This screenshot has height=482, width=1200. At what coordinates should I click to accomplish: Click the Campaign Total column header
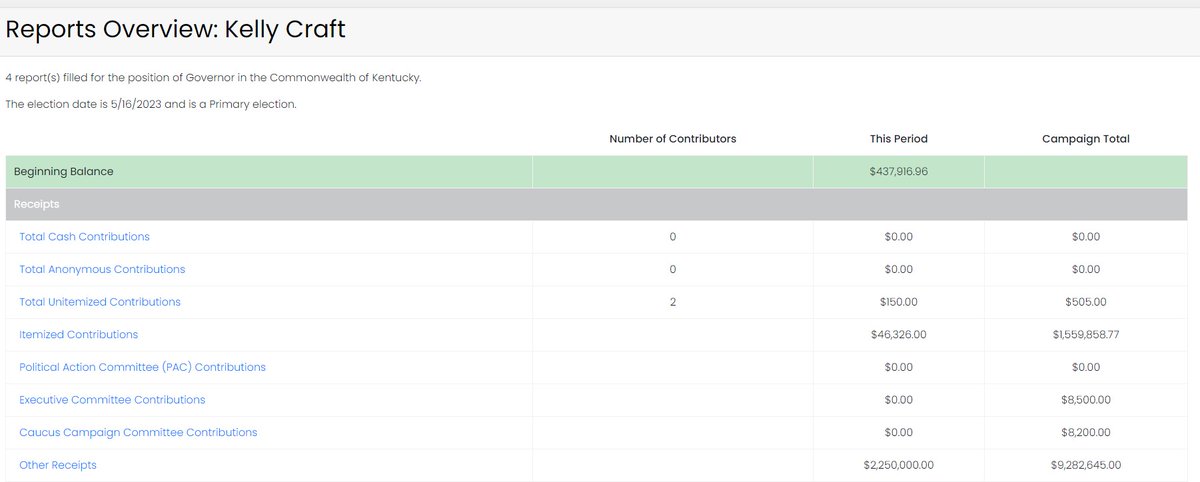point(1086,139)
